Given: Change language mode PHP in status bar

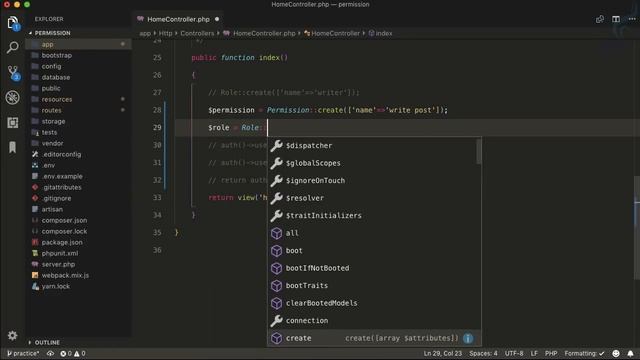Looking at the screenshot, I should (551, 353).
